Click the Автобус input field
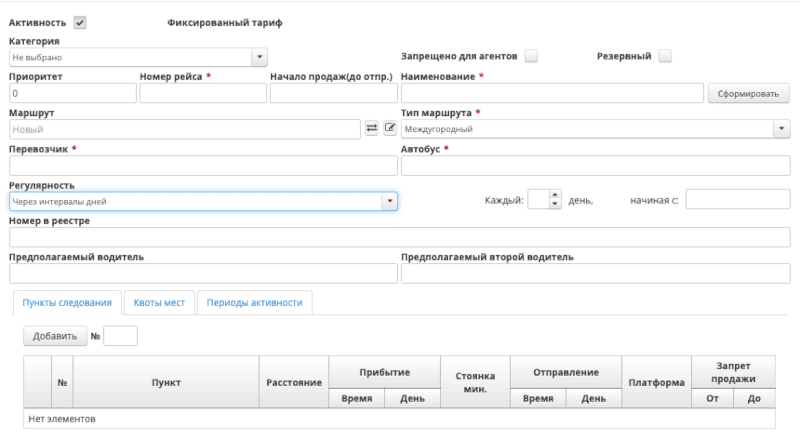Viewport: 800px width, 439px height. pyautogui.click(x=595, y=166)
